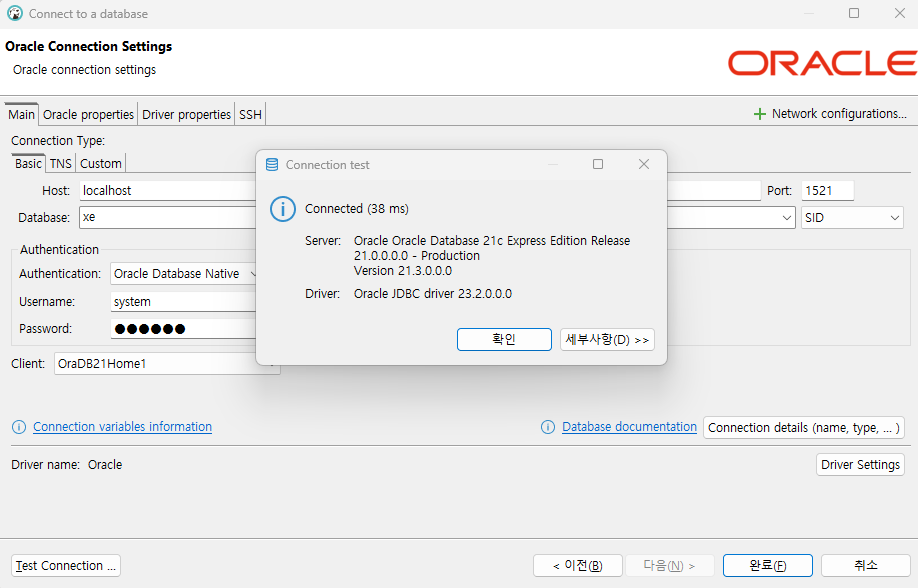The height and width of the screenshot is (588, 918).
Task: Open the Client OraDB21Home1 dropdown
Action: click(166, 364)
